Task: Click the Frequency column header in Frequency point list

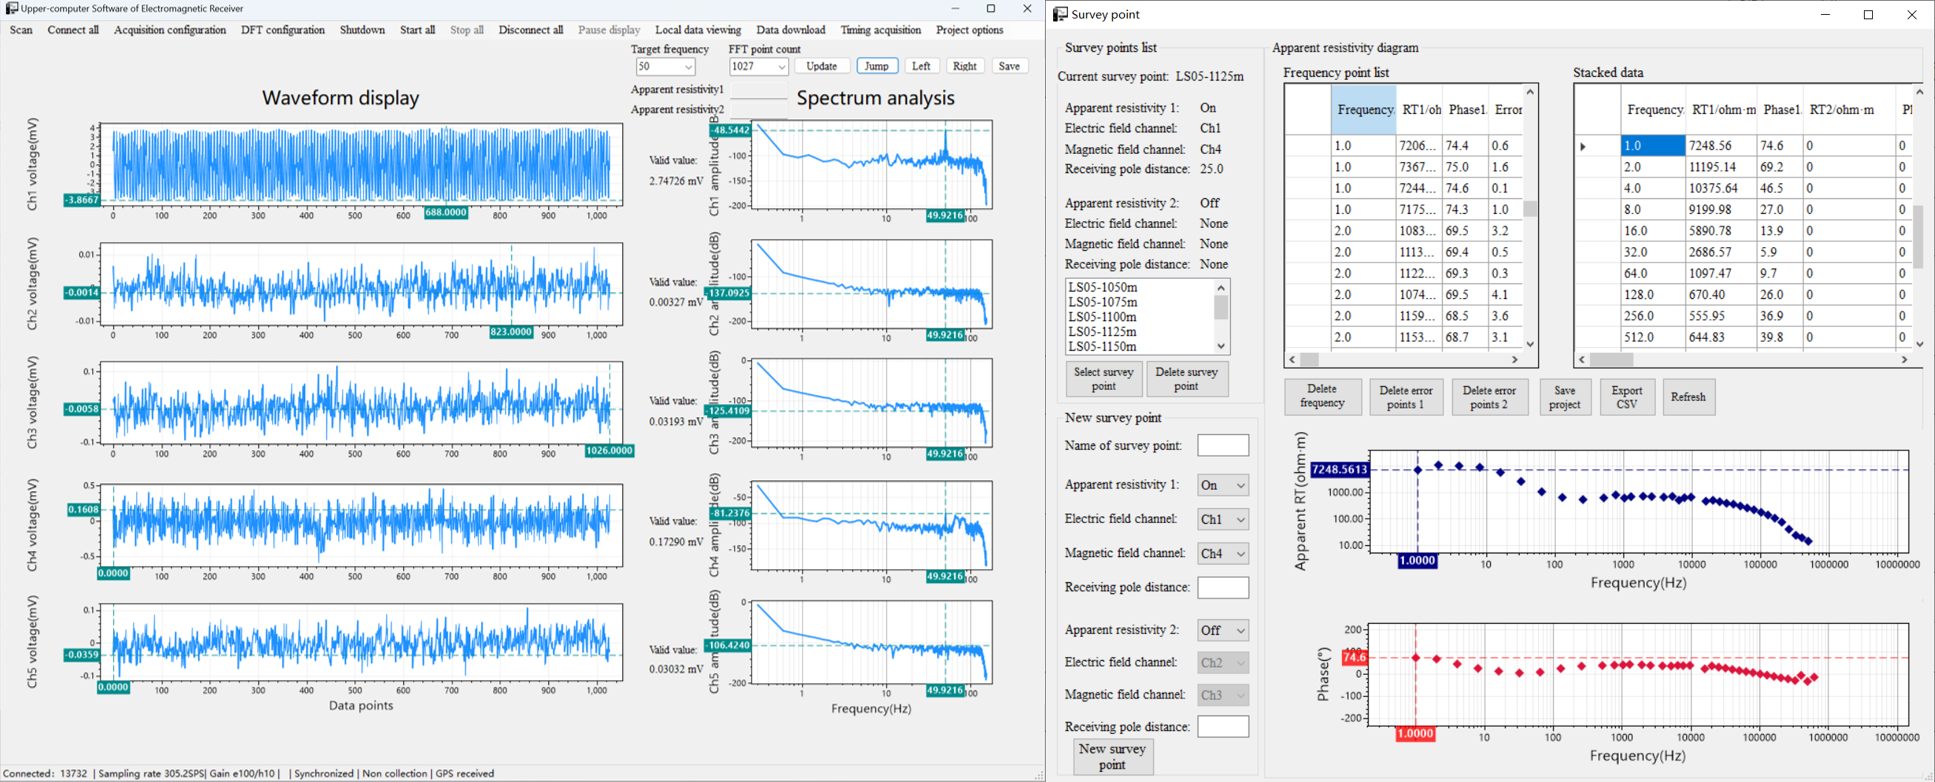Action: coord(1363,110)
